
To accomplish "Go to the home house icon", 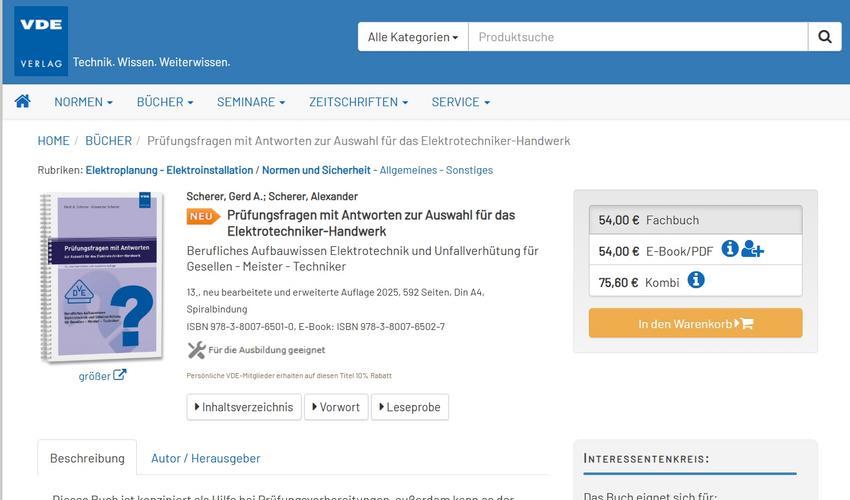I will 23,101.
